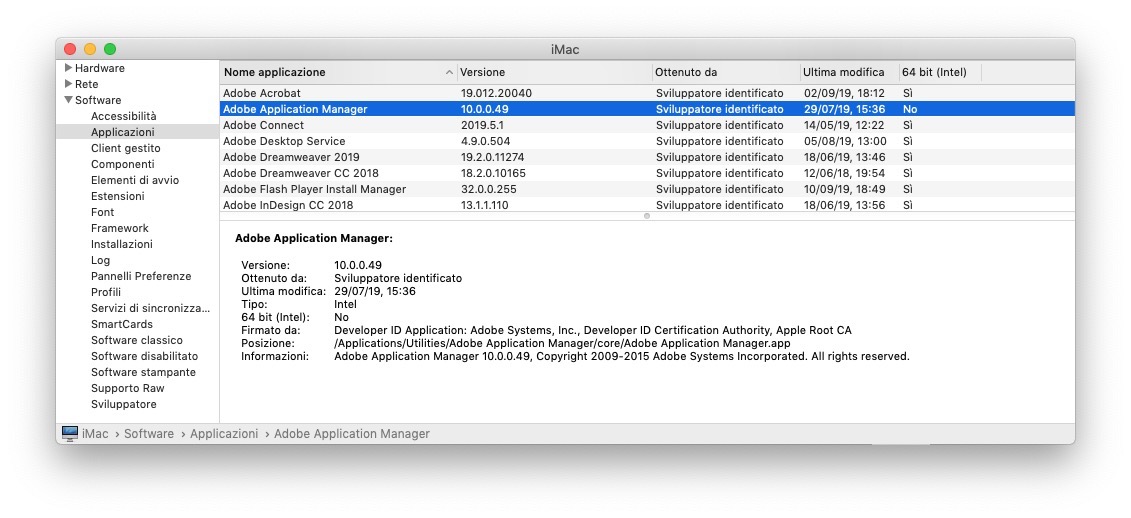Expand the Hardware section triangle
Viewport: 1131px width, 518px height.
(68, 68)
